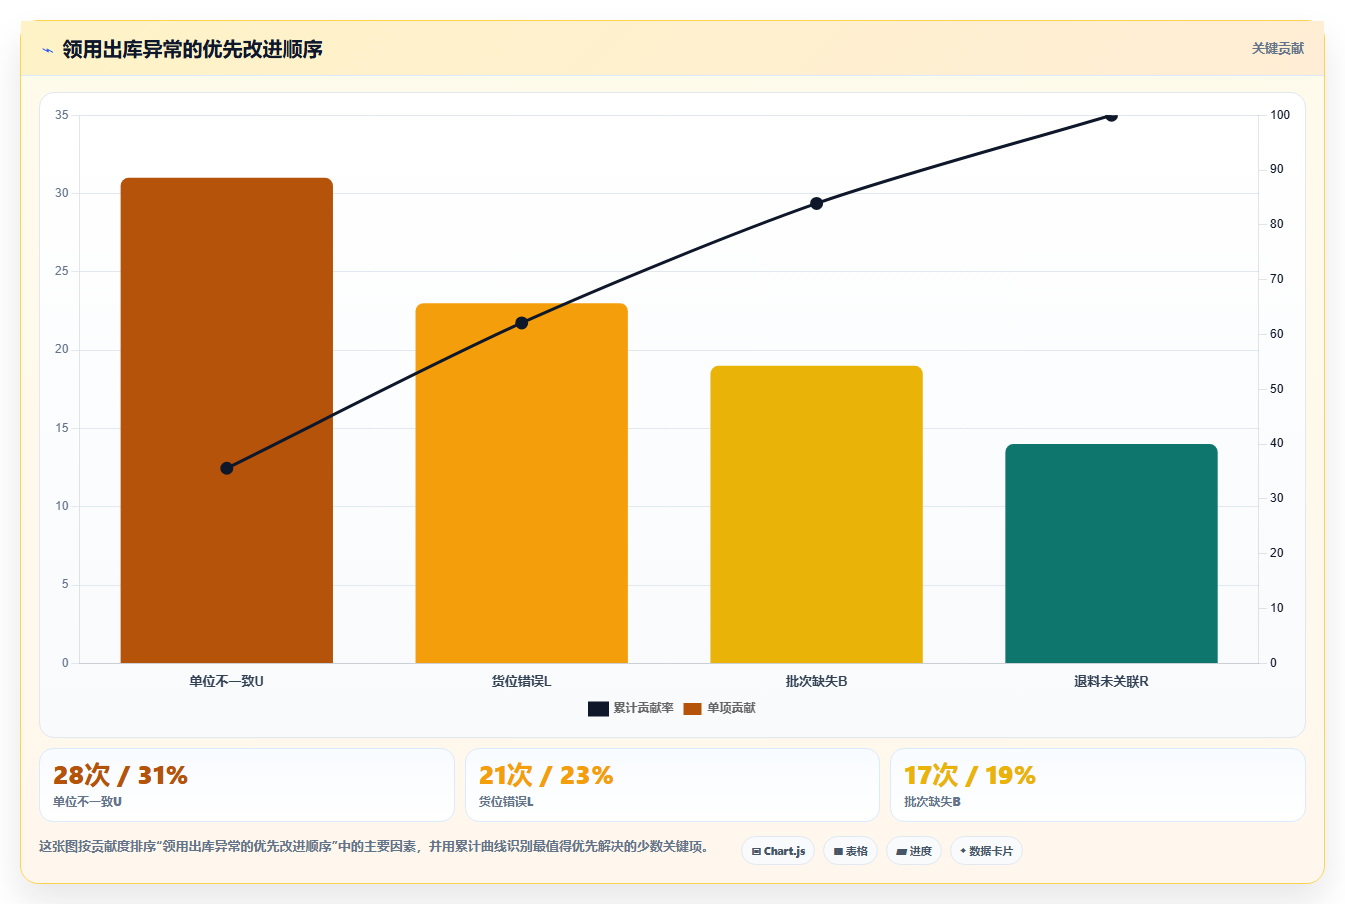1345x904 pixels.
Task: Click the left axis value 35
Action: tap(62, 115)
